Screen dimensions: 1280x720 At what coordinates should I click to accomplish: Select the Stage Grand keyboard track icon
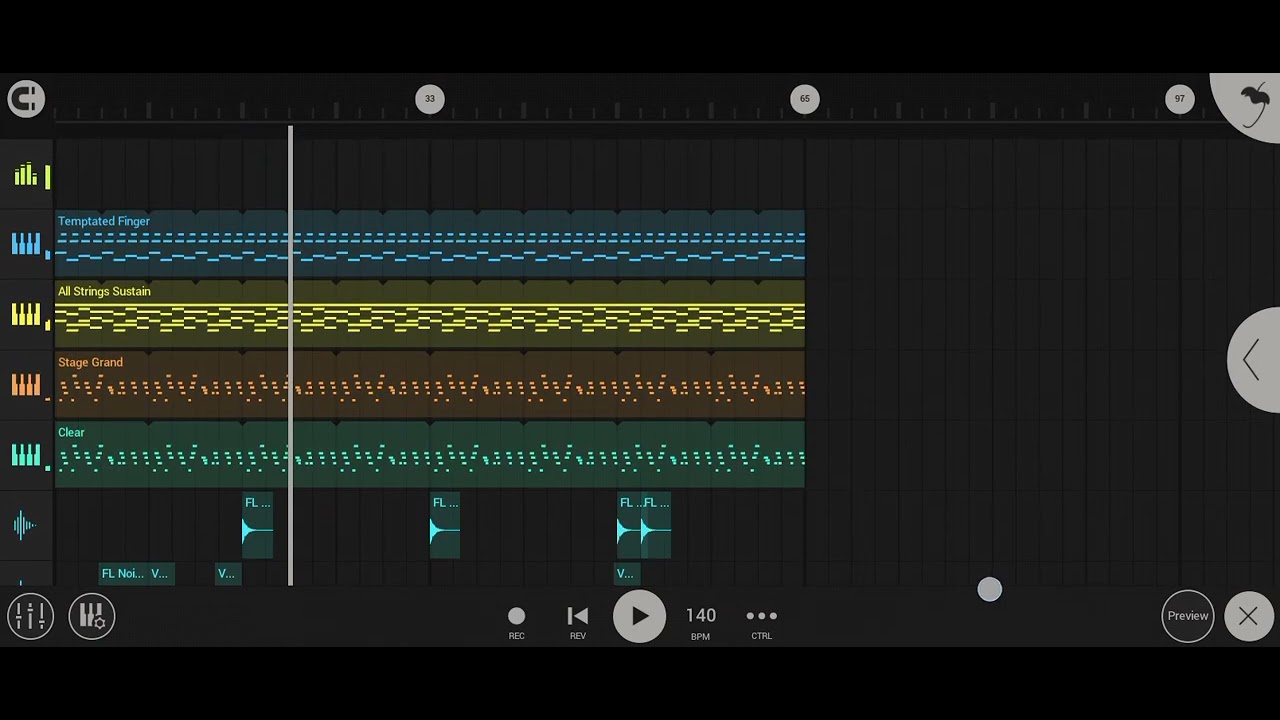click(x=28, y=385)
